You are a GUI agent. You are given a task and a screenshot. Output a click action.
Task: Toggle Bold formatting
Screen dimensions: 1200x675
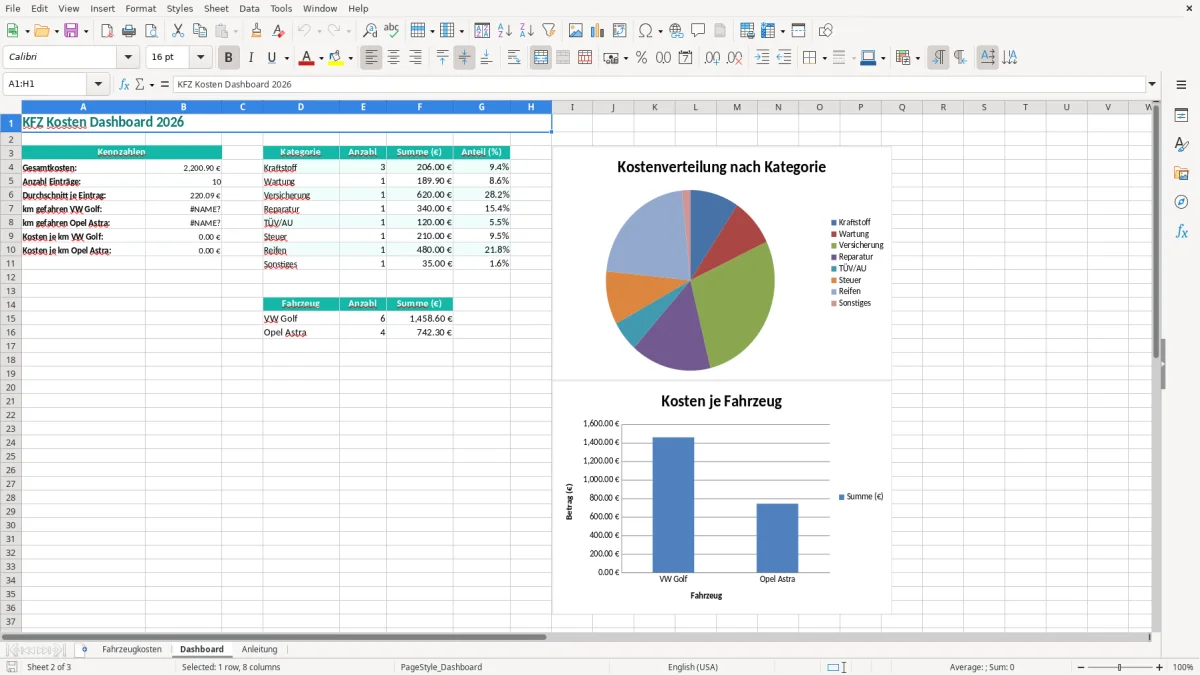[x=228, y=58]
